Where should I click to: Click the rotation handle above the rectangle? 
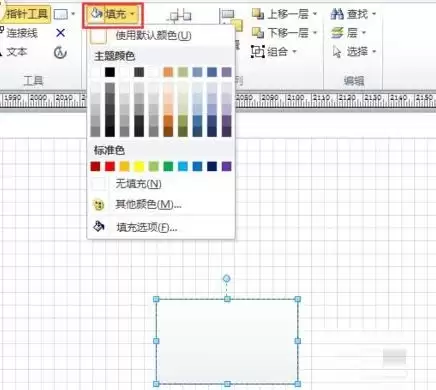point(227,278)
